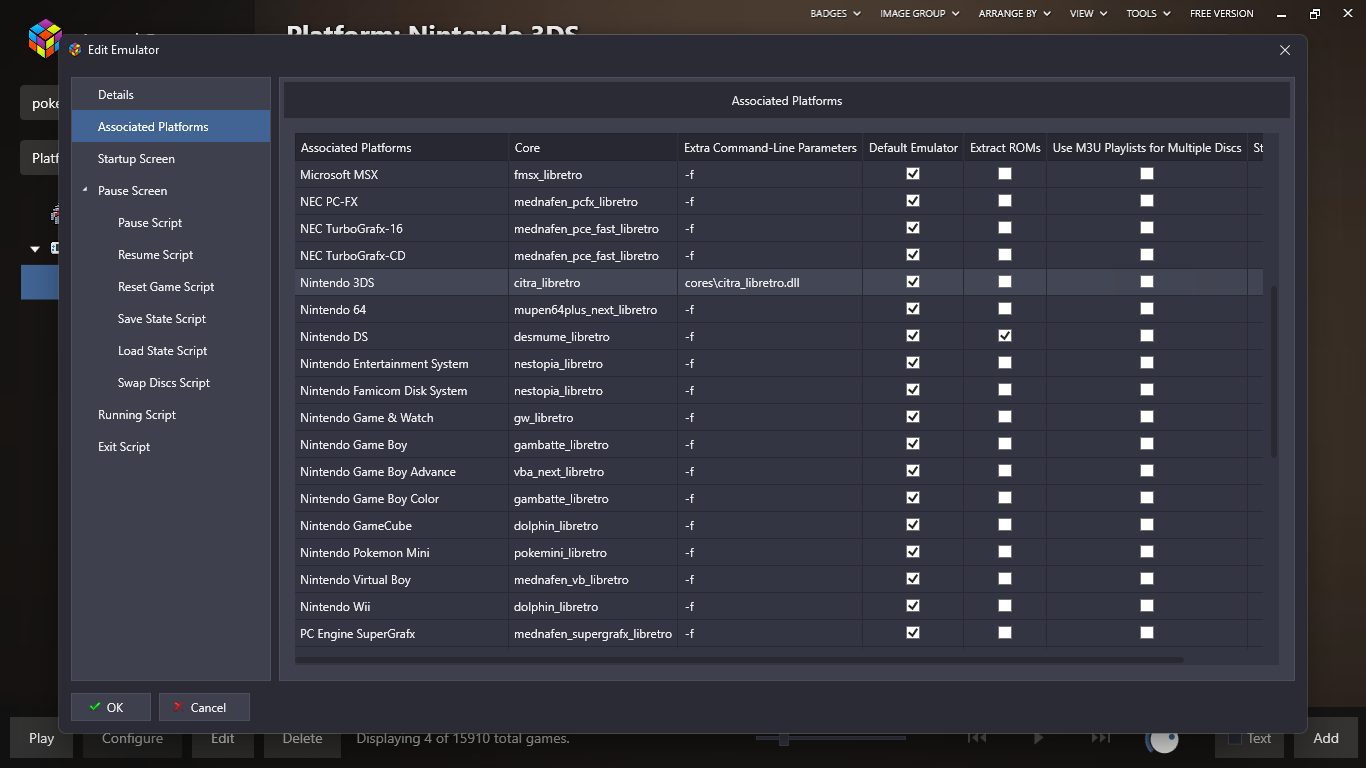Click the vertical scrollbar of the platforms table
Screen dimensions: 1366x768
point(1273,371)
